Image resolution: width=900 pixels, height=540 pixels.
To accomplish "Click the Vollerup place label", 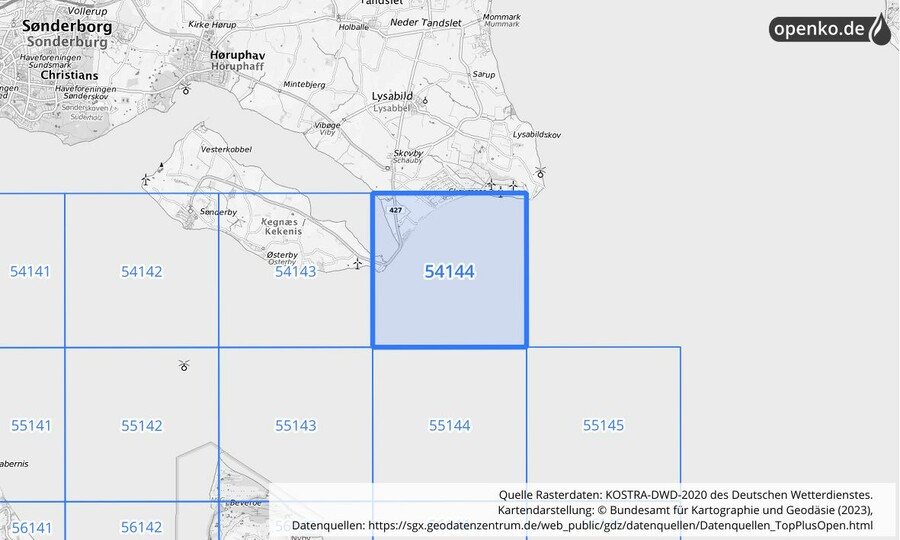I will (x=87, y=11).
